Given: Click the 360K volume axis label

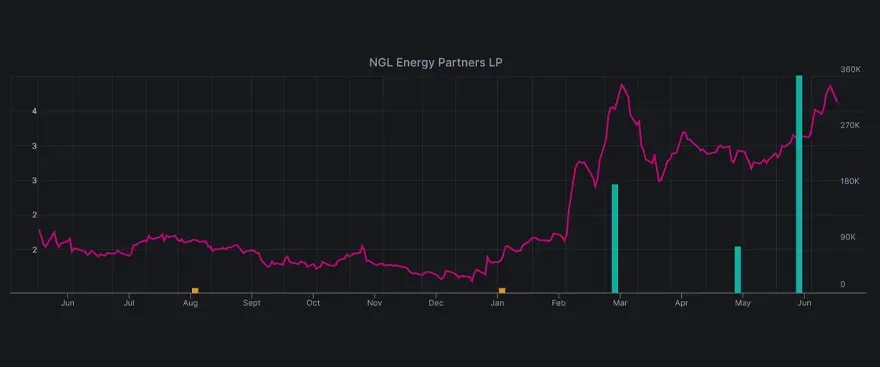Looking at the screenshot, I should click(x=850, y=69).
